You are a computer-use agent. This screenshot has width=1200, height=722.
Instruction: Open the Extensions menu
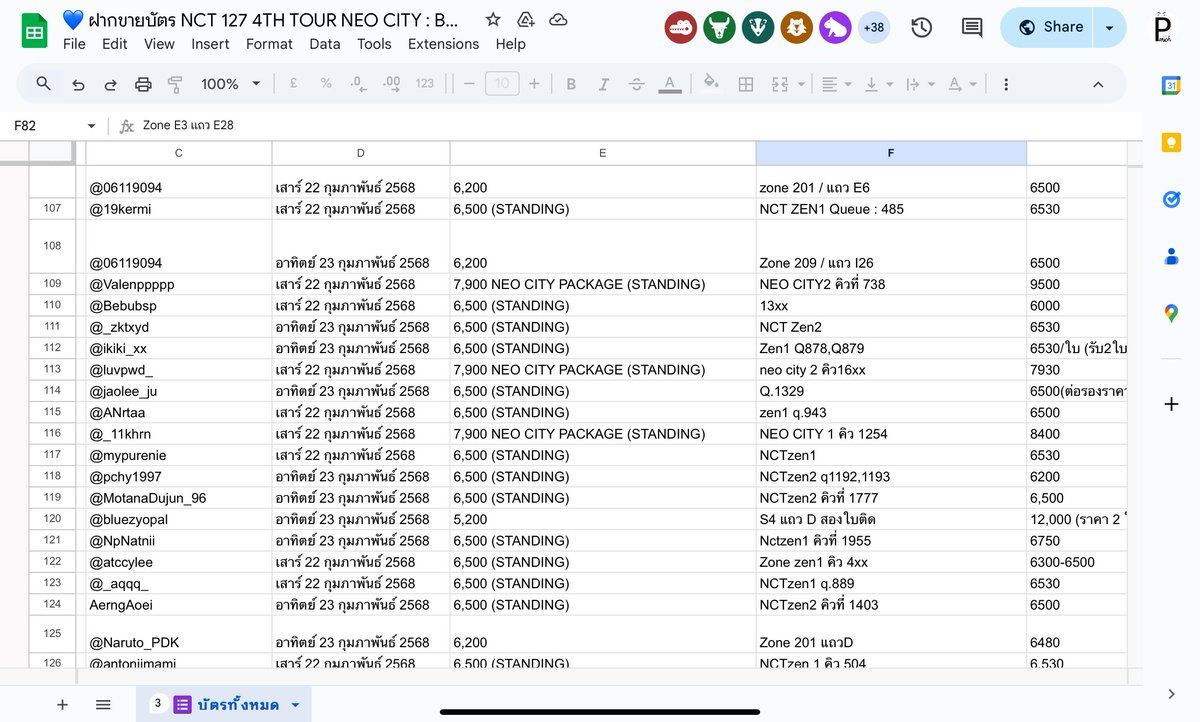[x=443, y=44]
